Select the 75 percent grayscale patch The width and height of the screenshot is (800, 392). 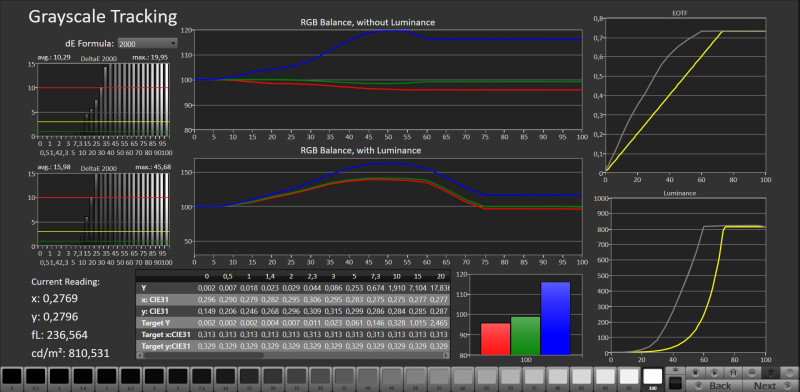click(534, 379)
